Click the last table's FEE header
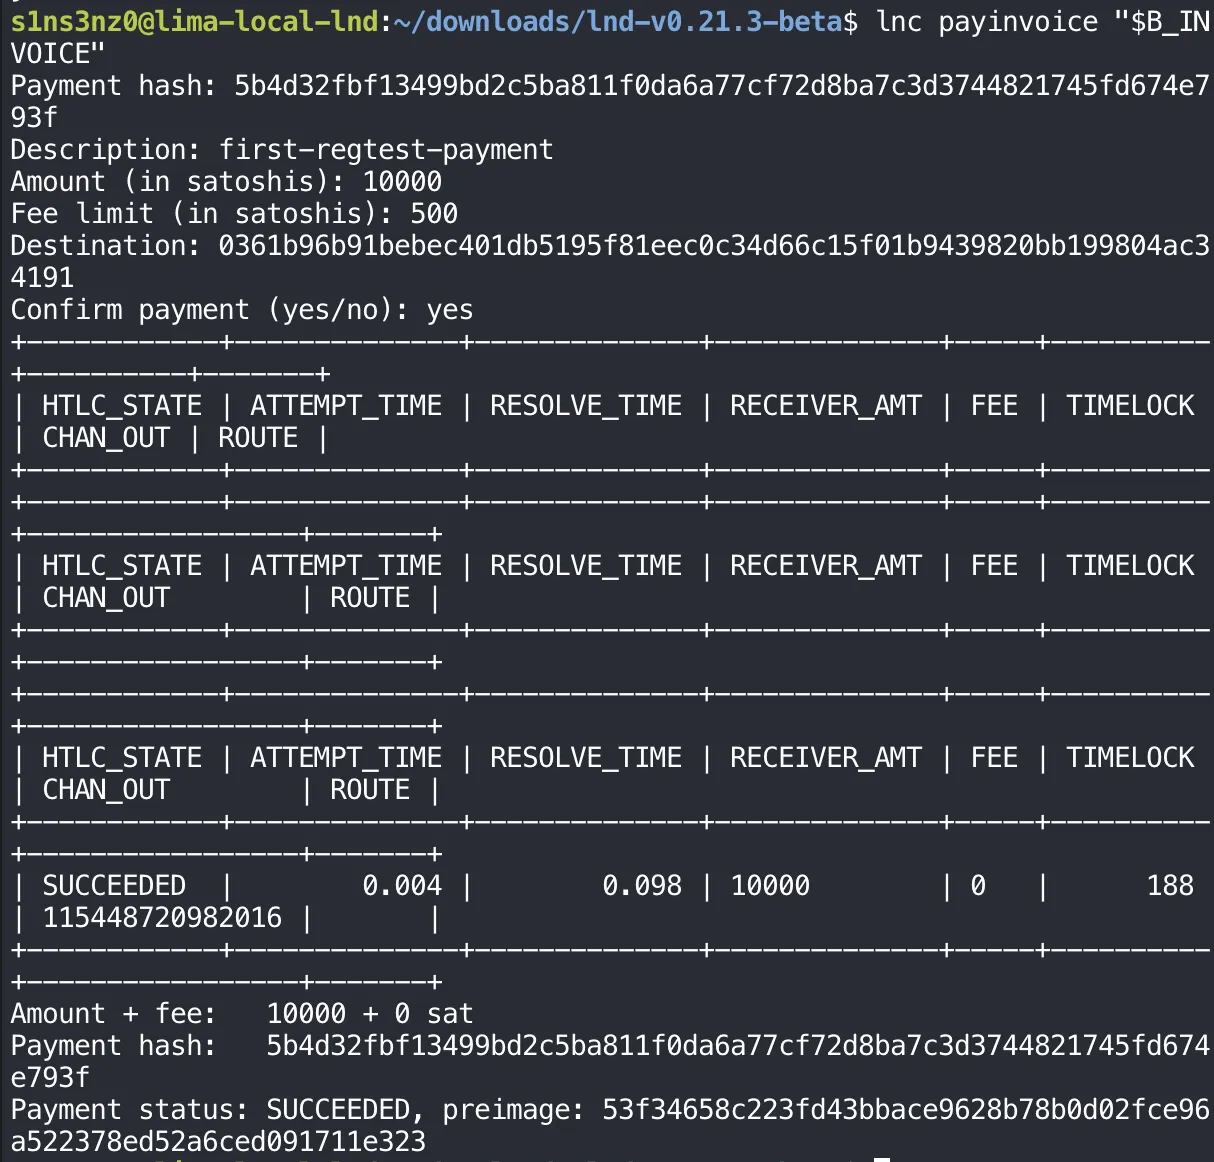This screenshot has width=1214, height=1162. coord(994,757)
